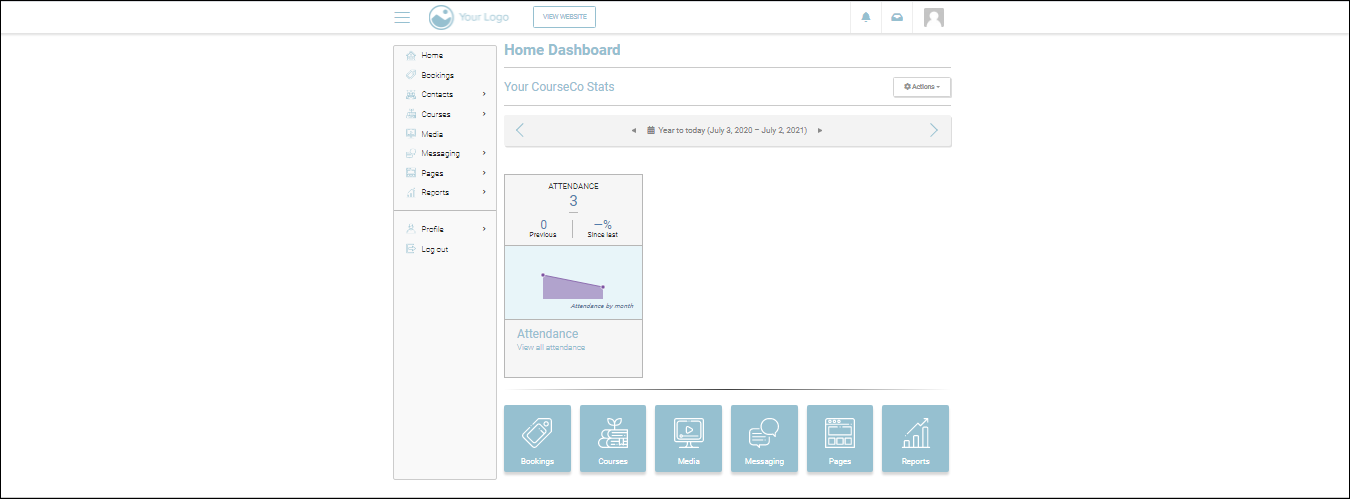The height and width of the screenshot is (499, 1350).
Task: Select Log out in the sidebar
Action: pyautogui.click(x=434, y=249)
